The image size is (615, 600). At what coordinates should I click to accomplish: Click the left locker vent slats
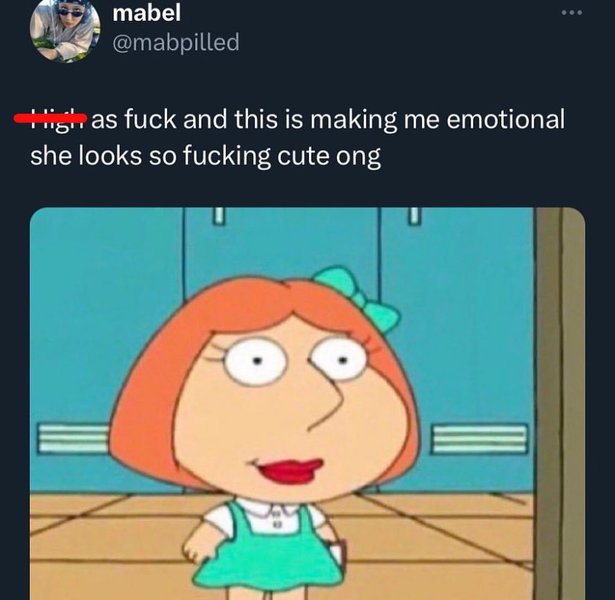(x=73, y=437)
